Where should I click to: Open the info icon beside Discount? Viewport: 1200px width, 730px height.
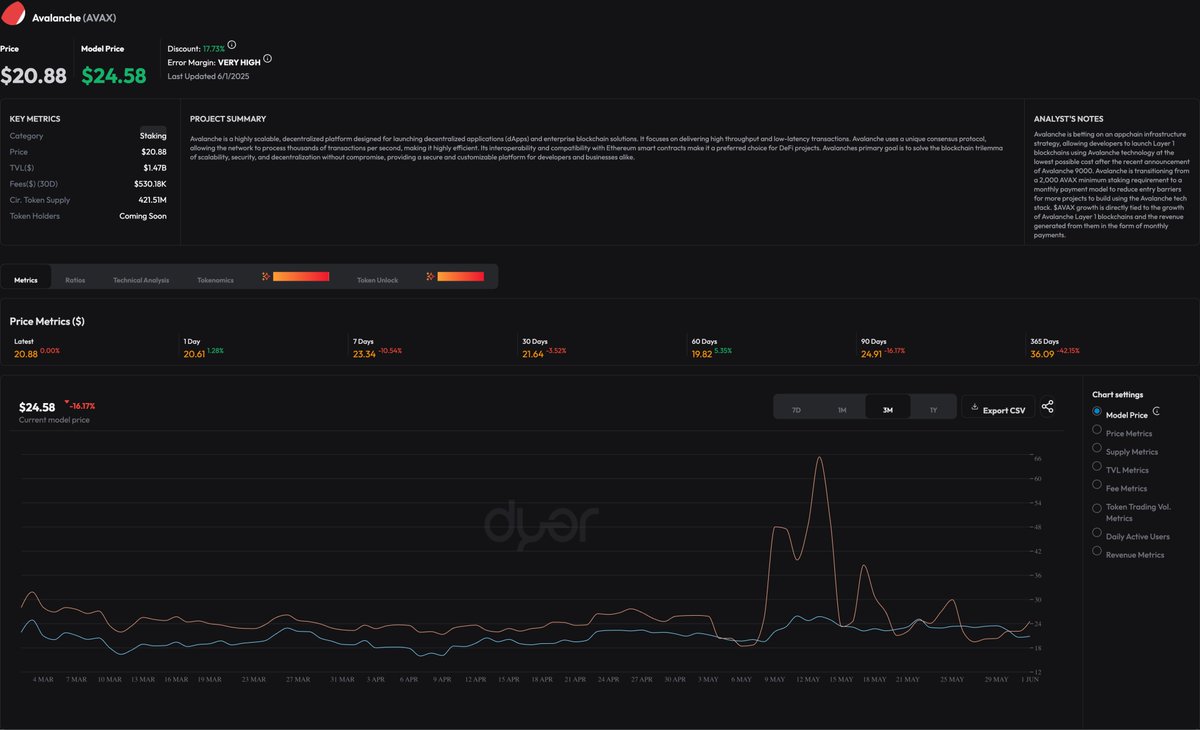pyautogui.click(x=232, y=45)
